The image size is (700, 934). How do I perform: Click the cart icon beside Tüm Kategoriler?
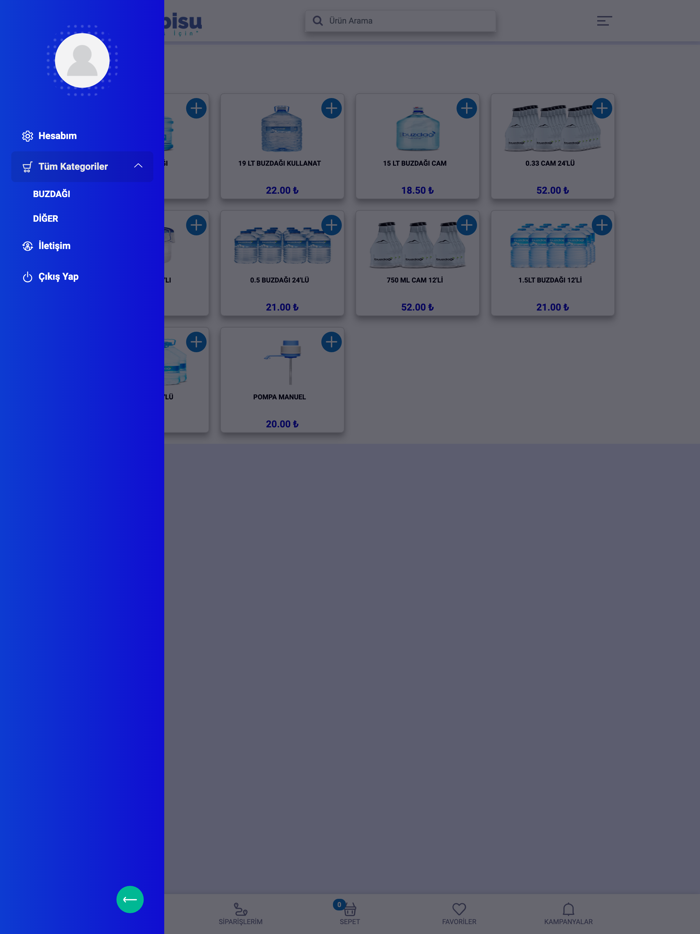point(27,167)
